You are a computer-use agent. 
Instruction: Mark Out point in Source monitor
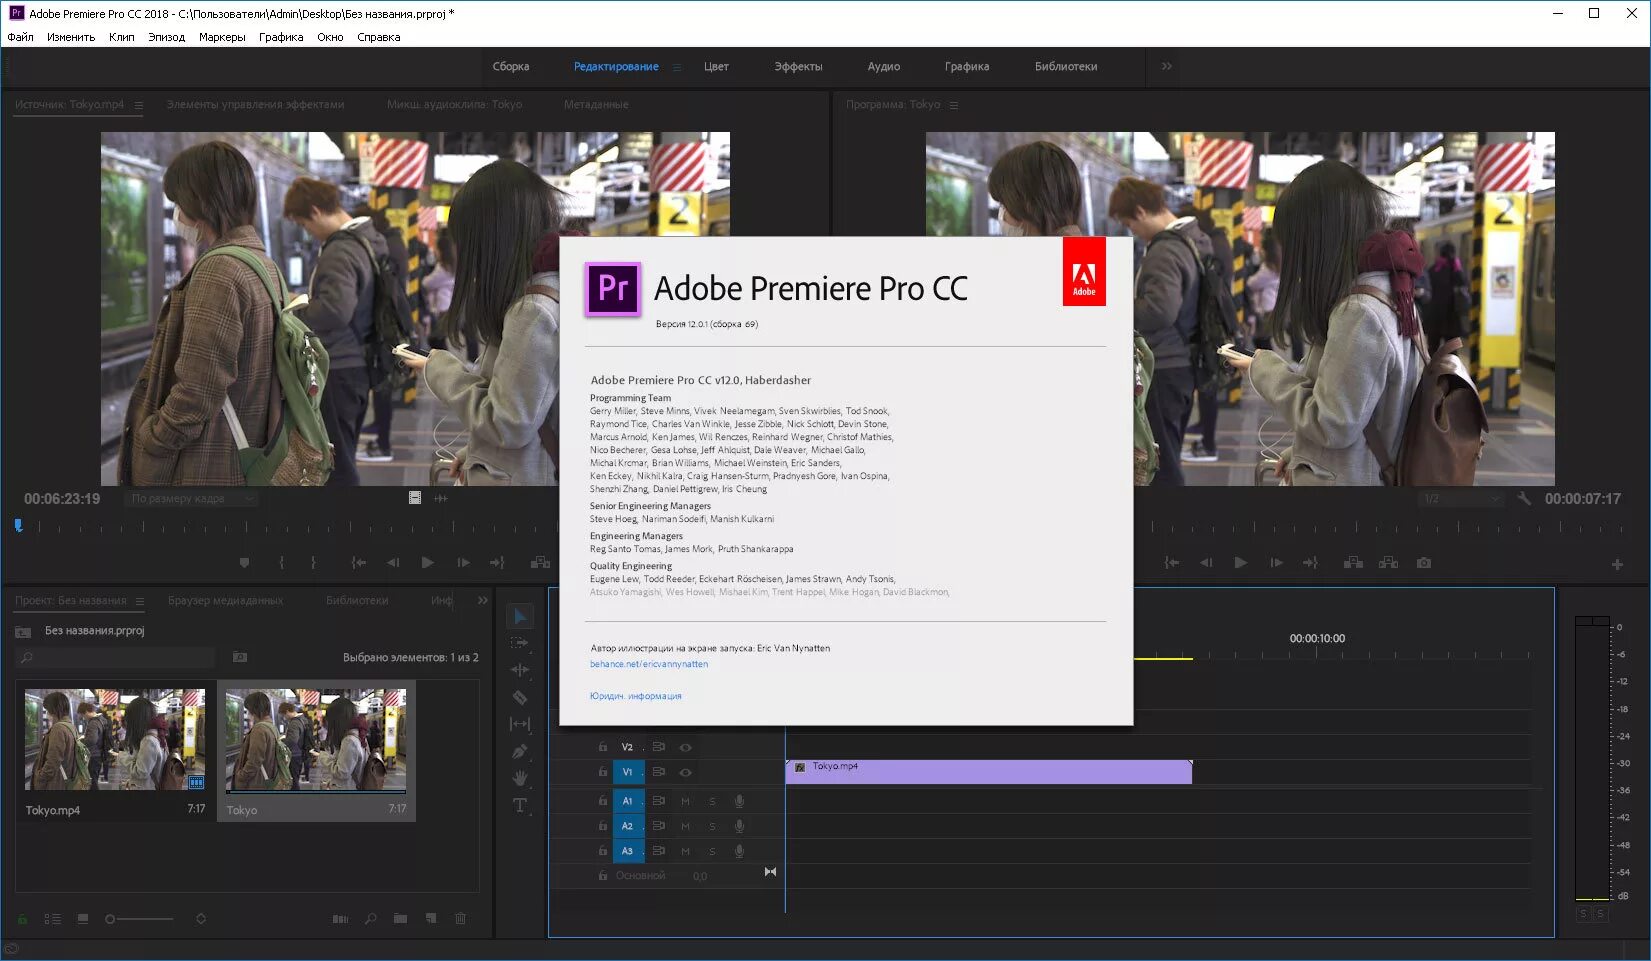[x=313, y=563]
